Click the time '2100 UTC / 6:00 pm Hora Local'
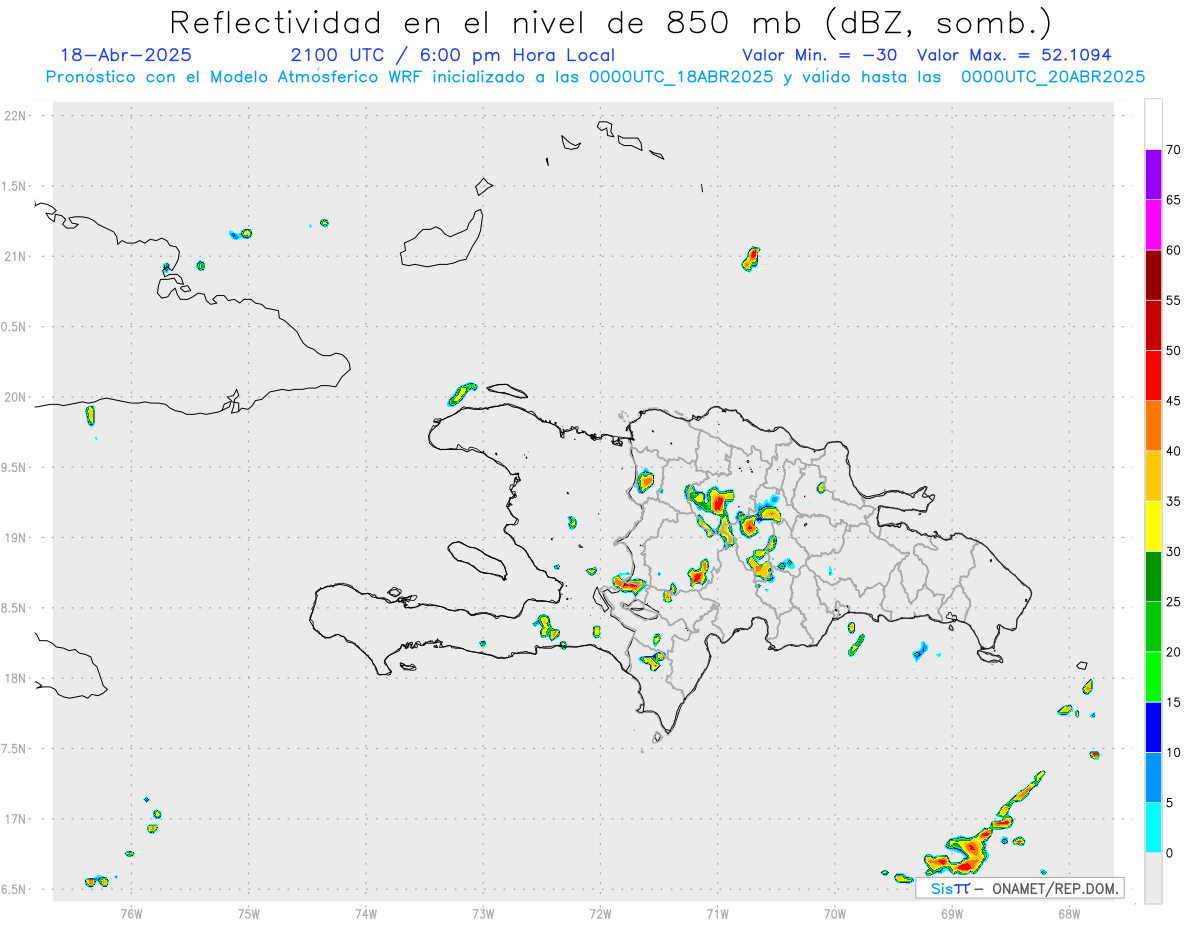Image resolution: width=1200 pixels, height=927 pixels. point(453,55)
